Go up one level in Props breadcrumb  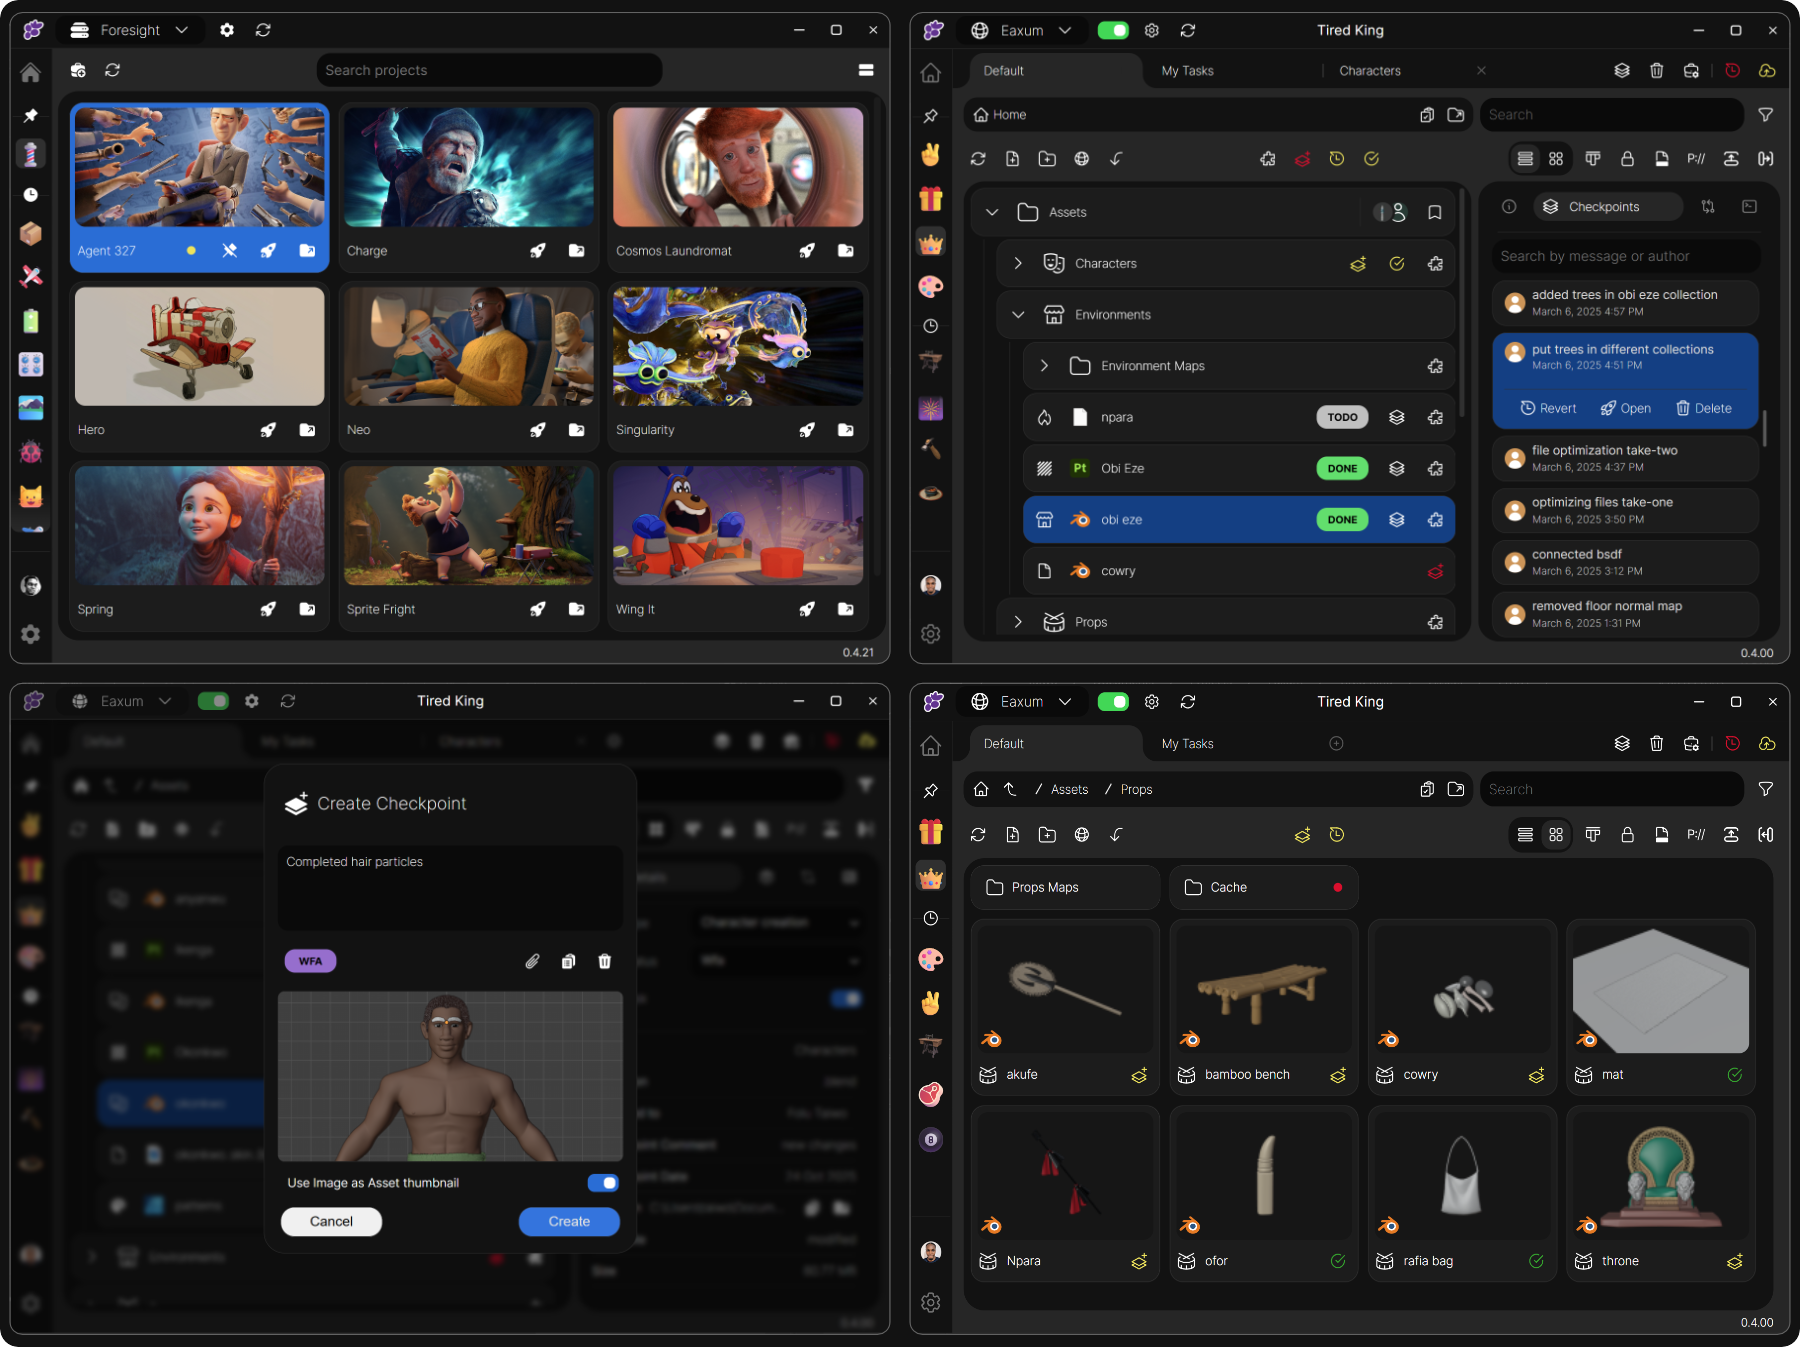pyautogui.click(x=1010, y=789)
